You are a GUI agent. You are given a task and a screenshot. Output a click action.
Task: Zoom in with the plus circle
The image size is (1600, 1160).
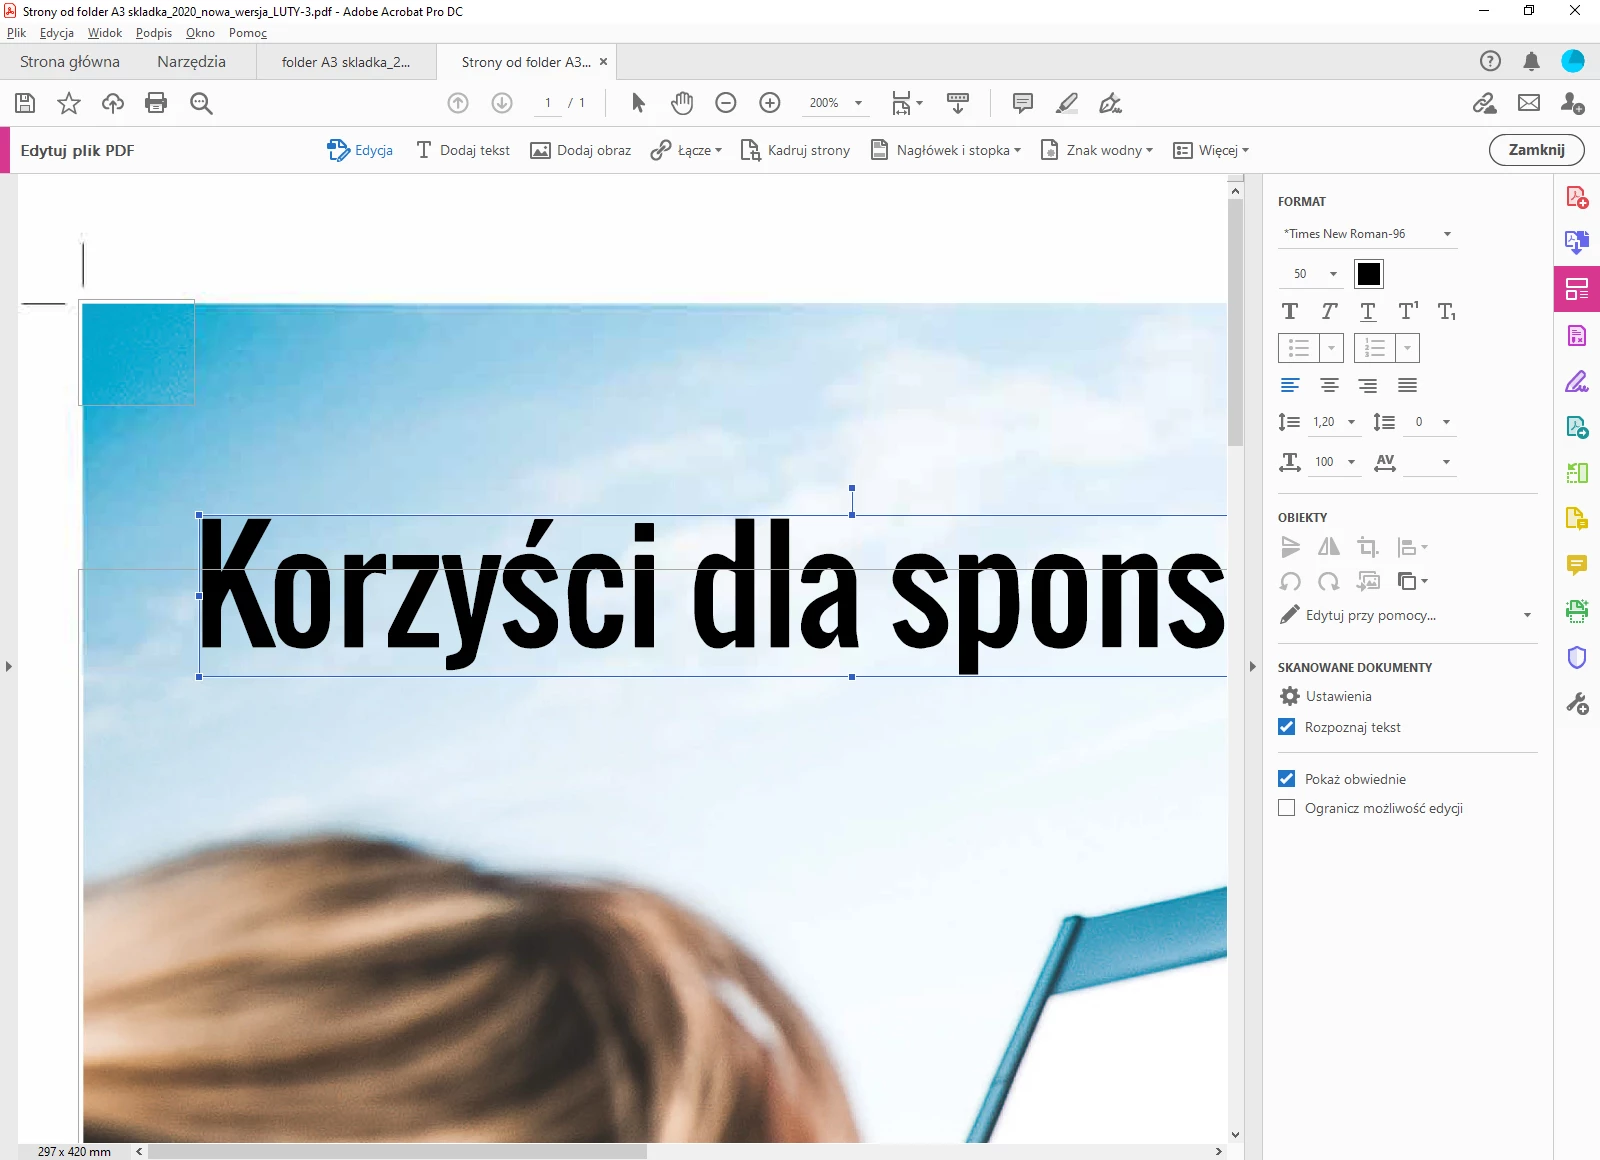(770, 103)
